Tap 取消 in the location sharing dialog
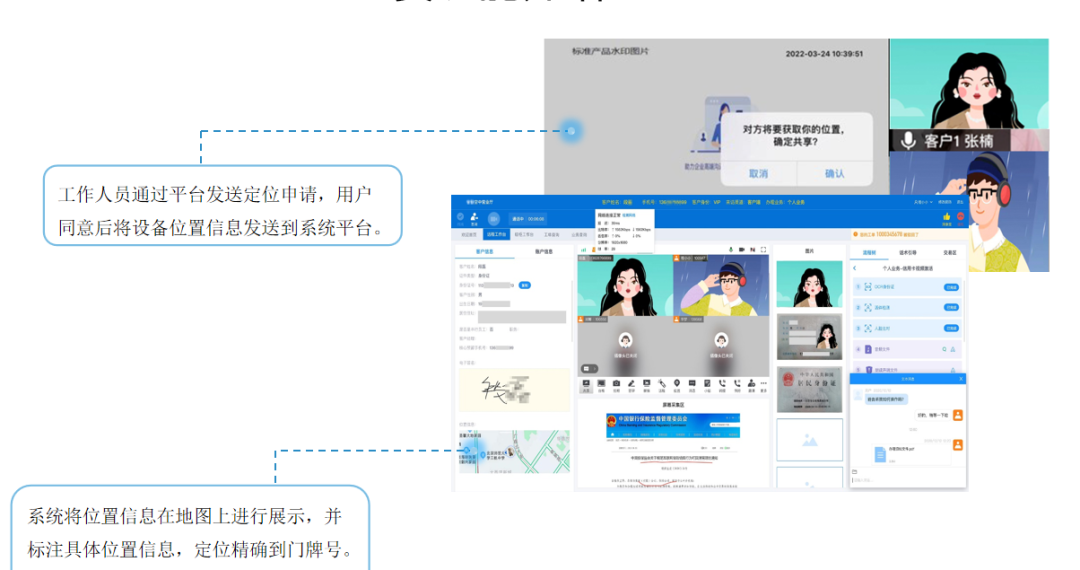 758,173
